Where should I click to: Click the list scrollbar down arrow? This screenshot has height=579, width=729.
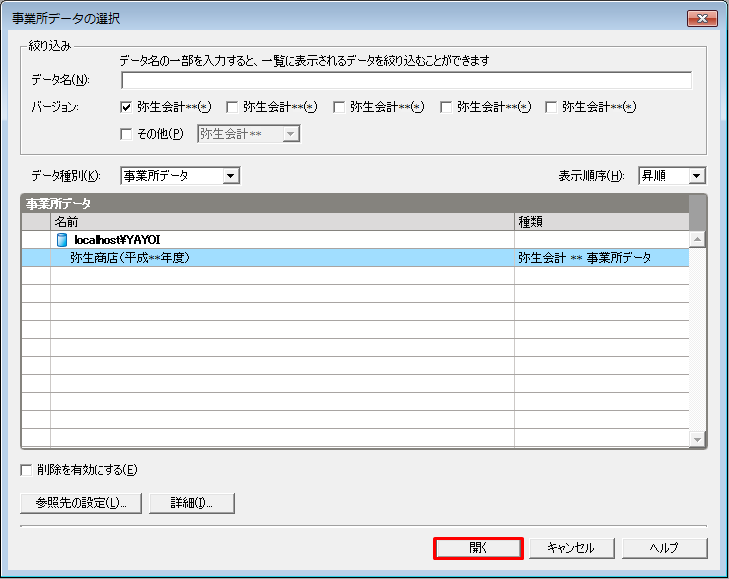pos(697,439)
